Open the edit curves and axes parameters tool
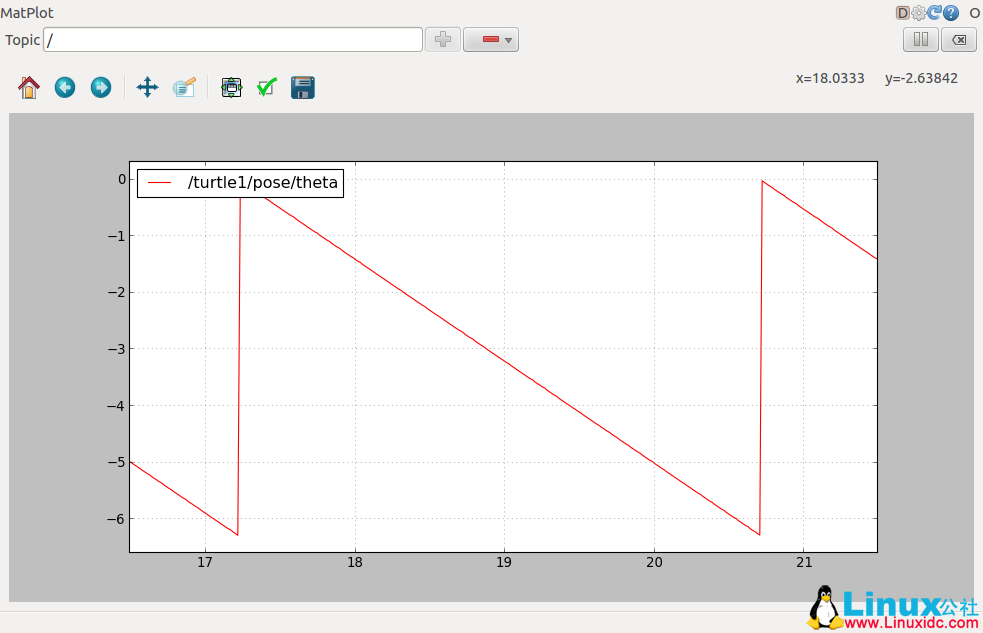This screenshot has width=983, height=633. (x=267, y=87)
